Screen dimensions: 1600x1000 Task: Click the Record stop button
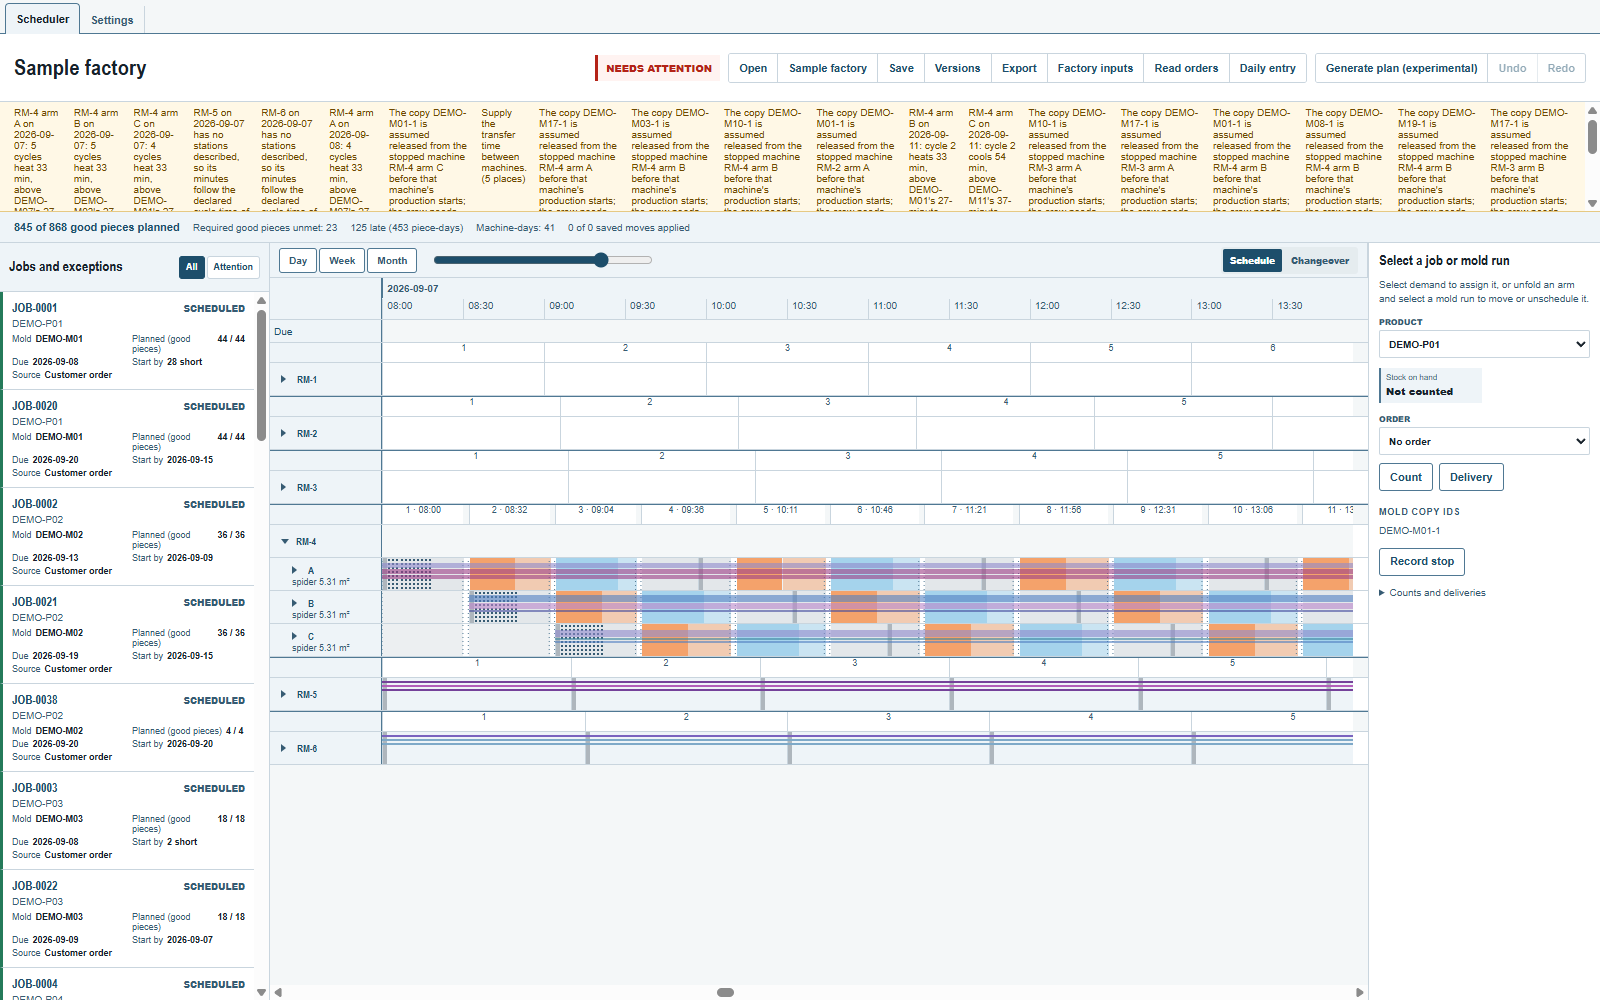1422,561
